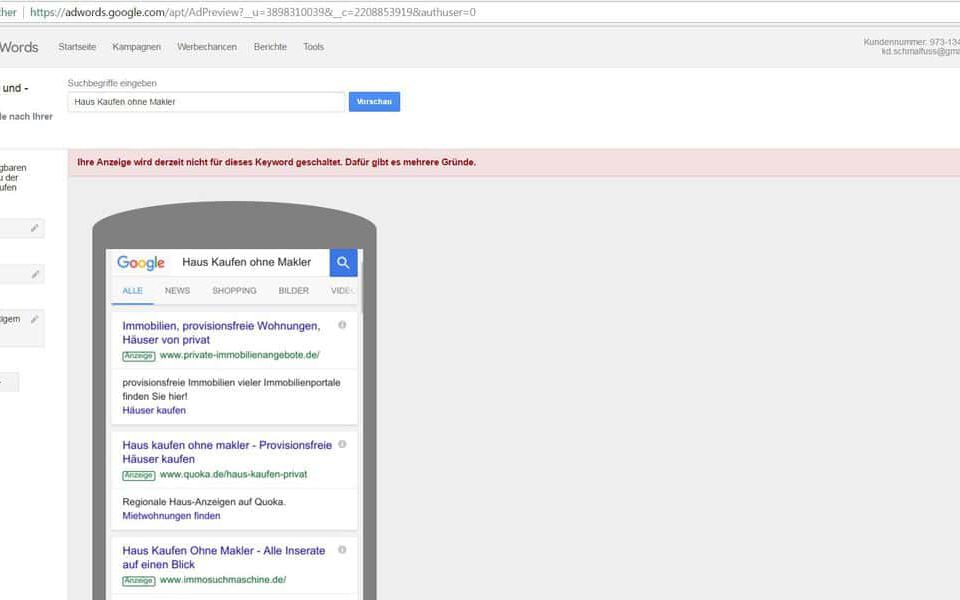Open ad headline Haus Kaufen Ohne Makler Alle Inserate

coord(223,557)
